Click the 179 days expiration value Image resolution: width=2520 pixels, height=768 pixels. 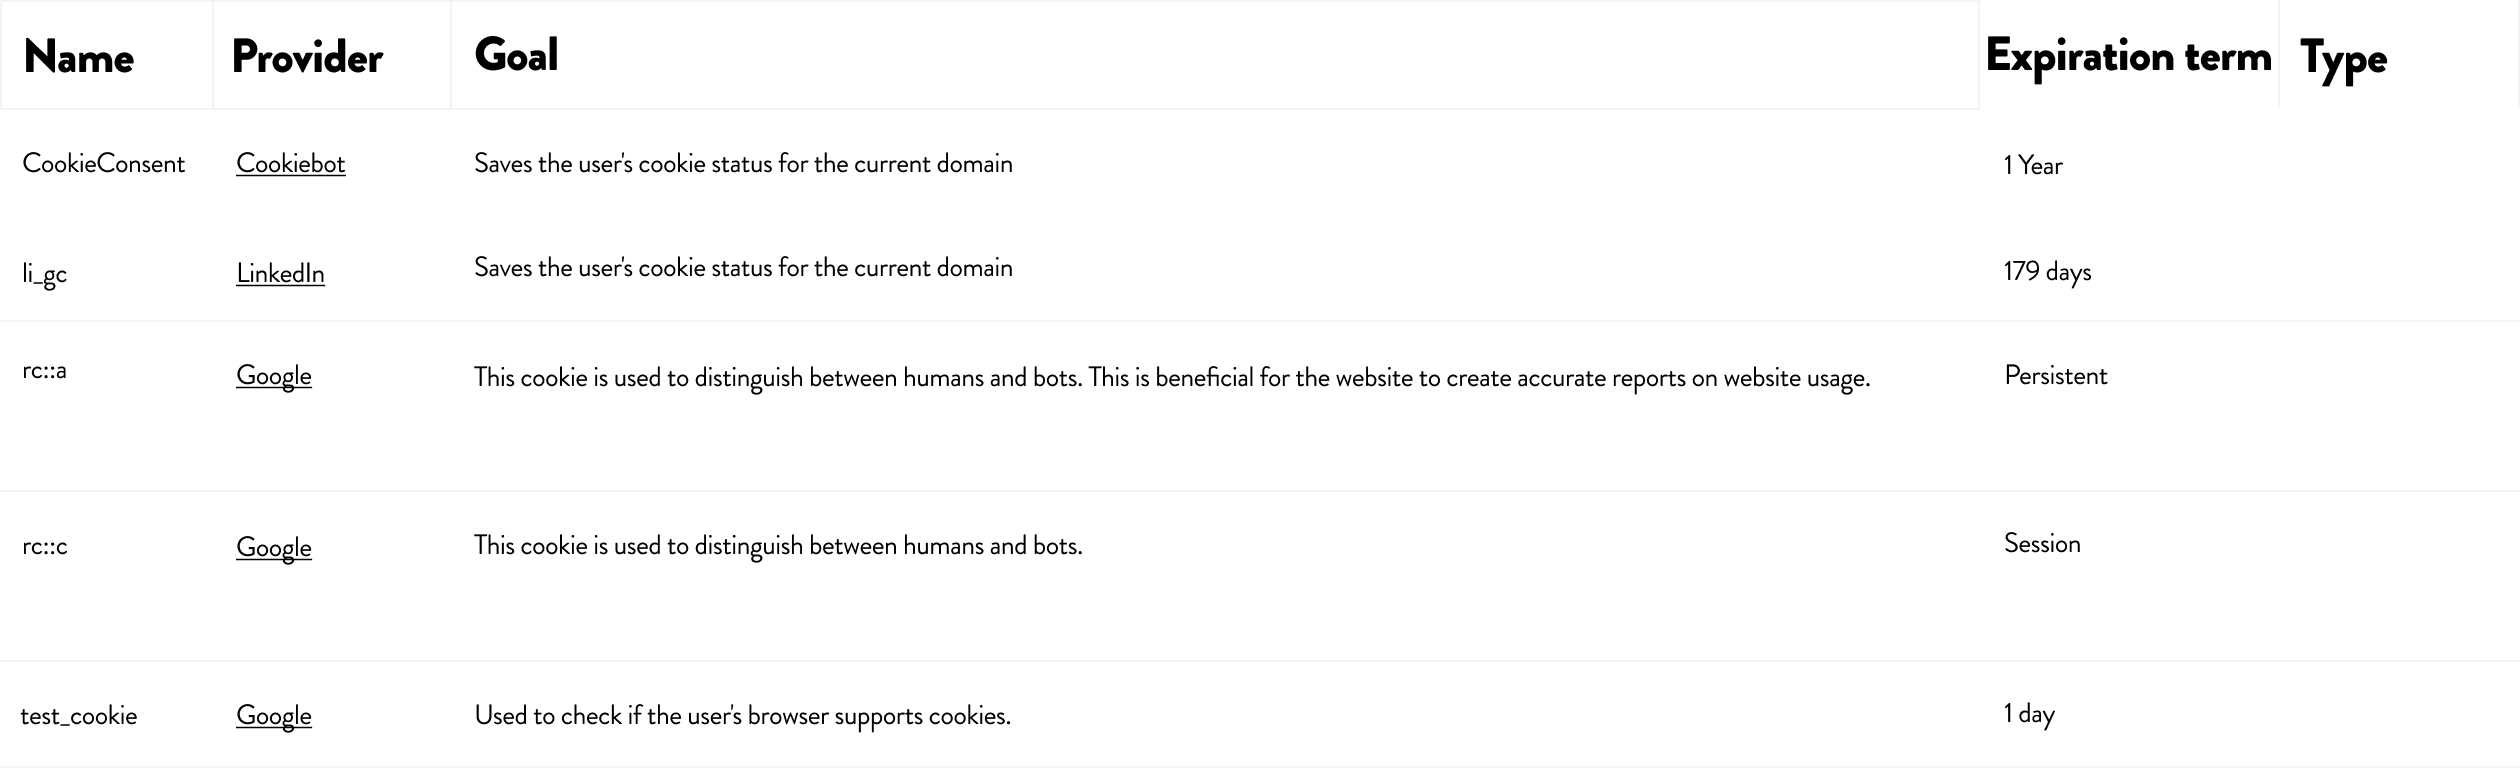[2047, 272]
